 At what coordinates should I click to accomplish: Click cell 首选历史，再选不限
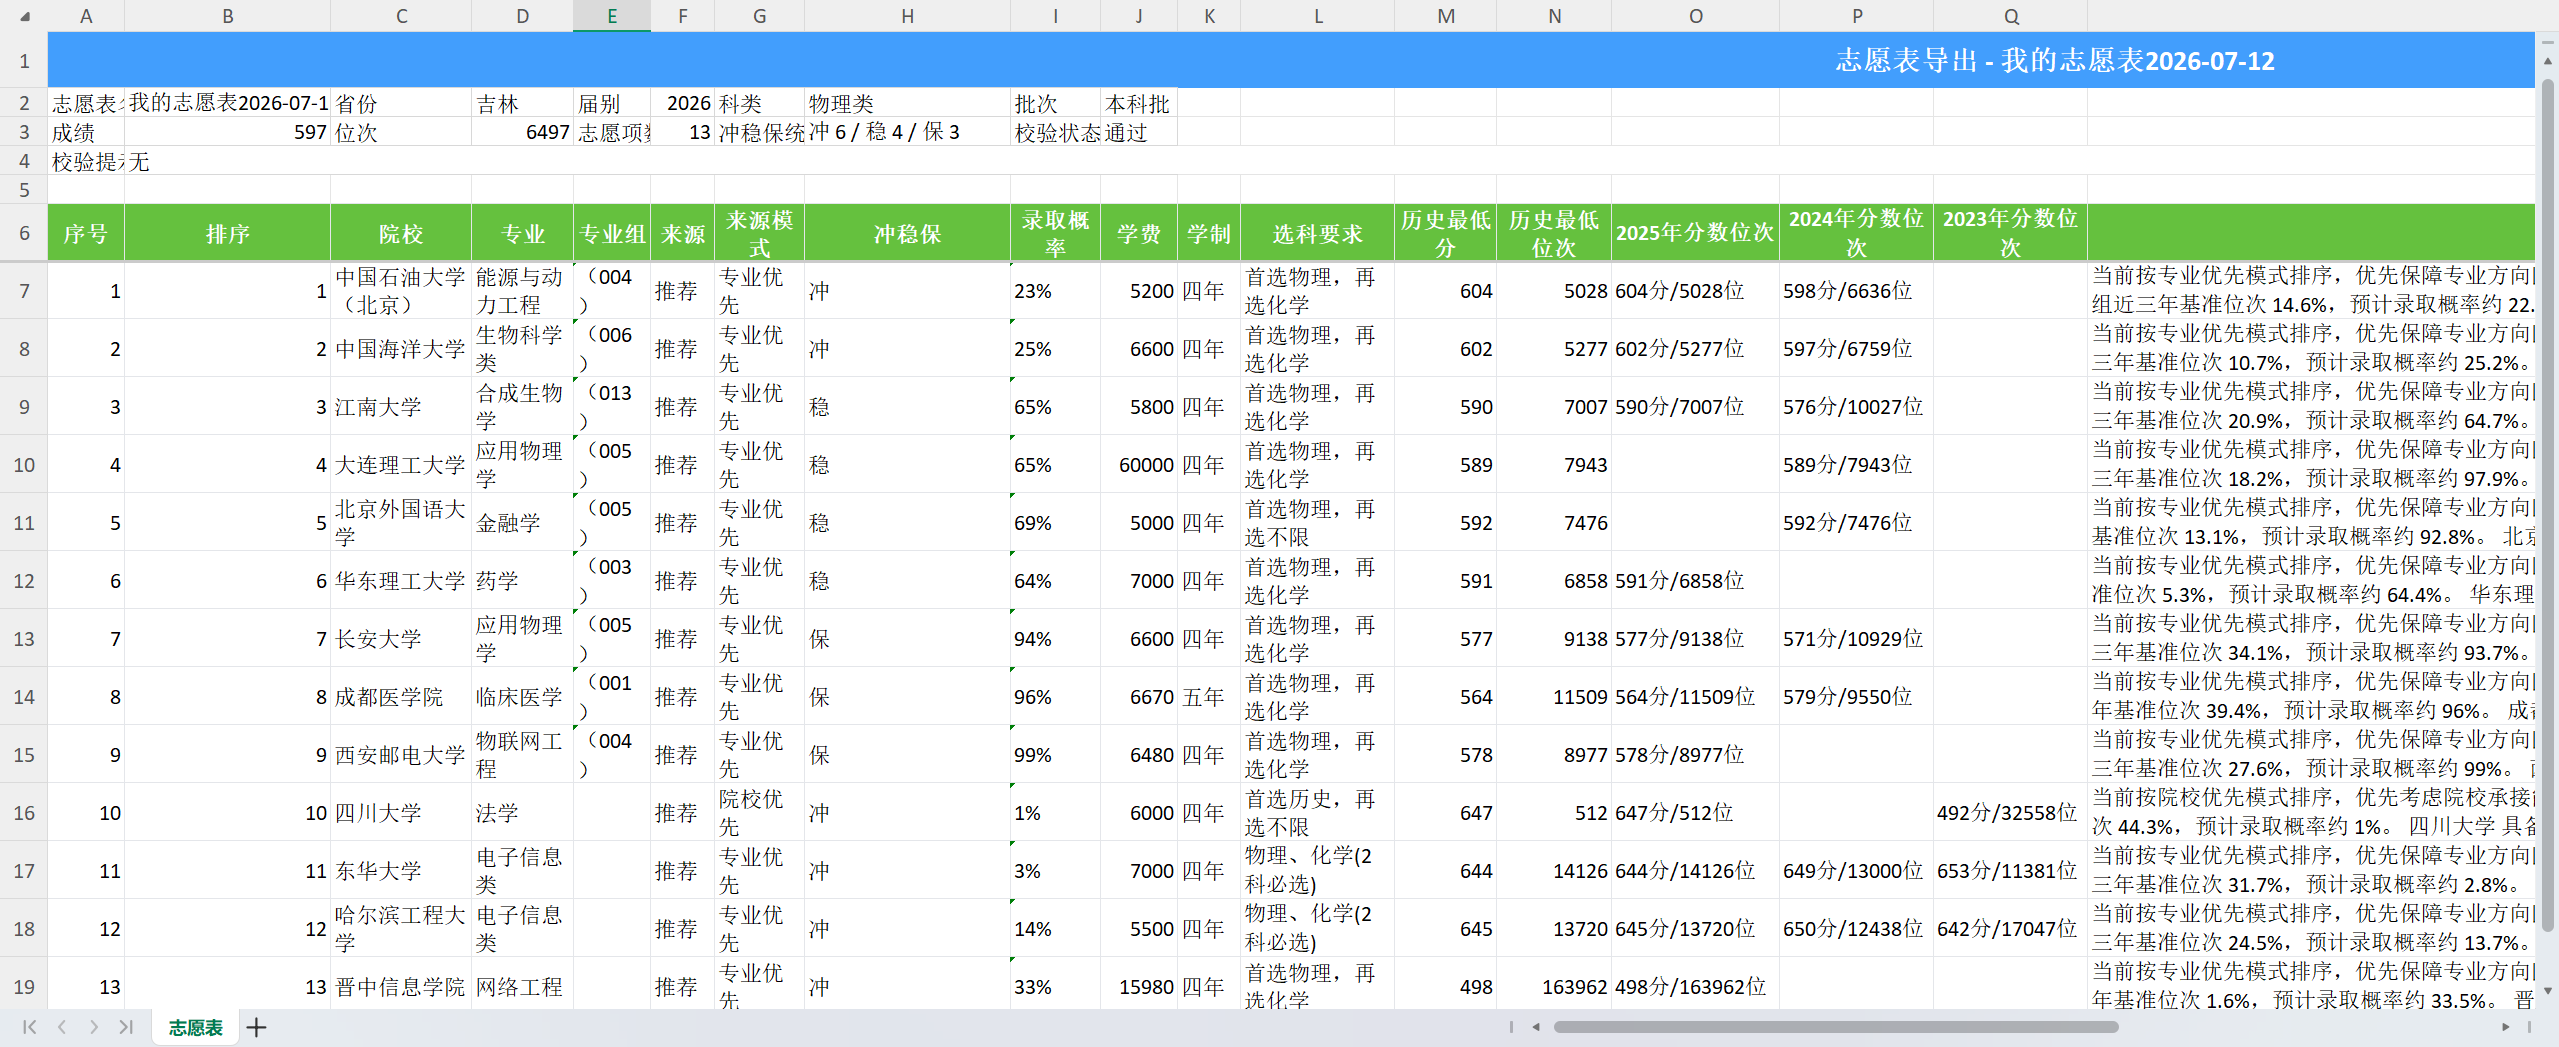point(1318,813)
